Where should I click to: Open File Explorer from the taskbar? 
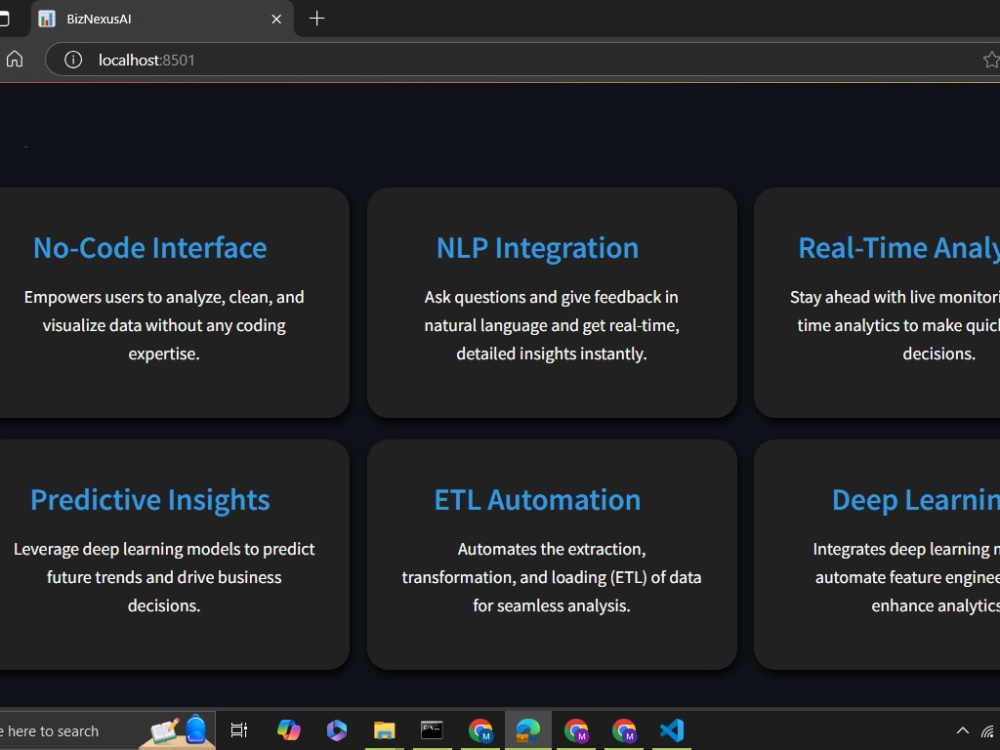(384, 730)
